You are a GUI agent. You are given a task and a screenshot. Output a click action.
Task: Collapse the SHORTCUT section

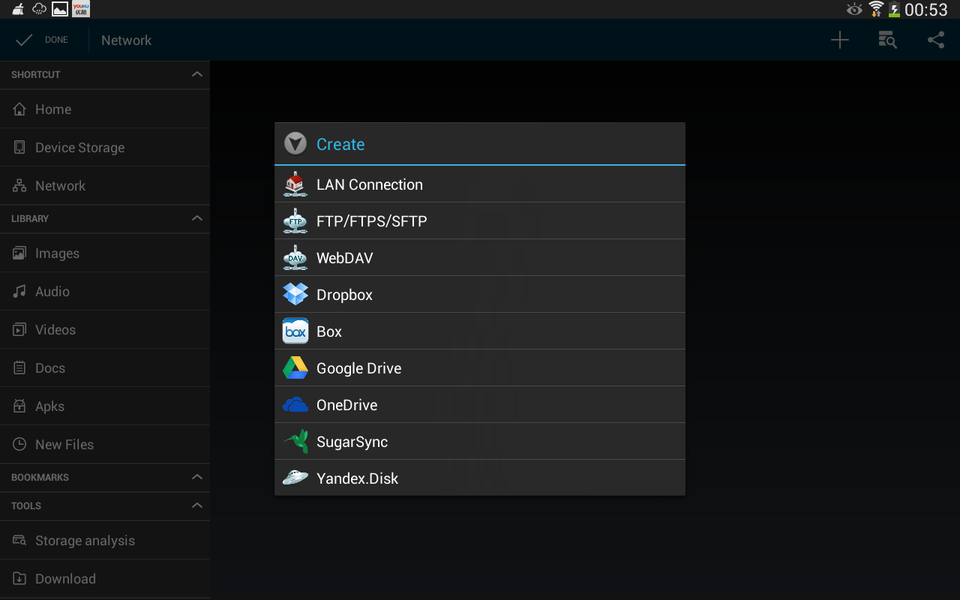(x=197, y=74)
